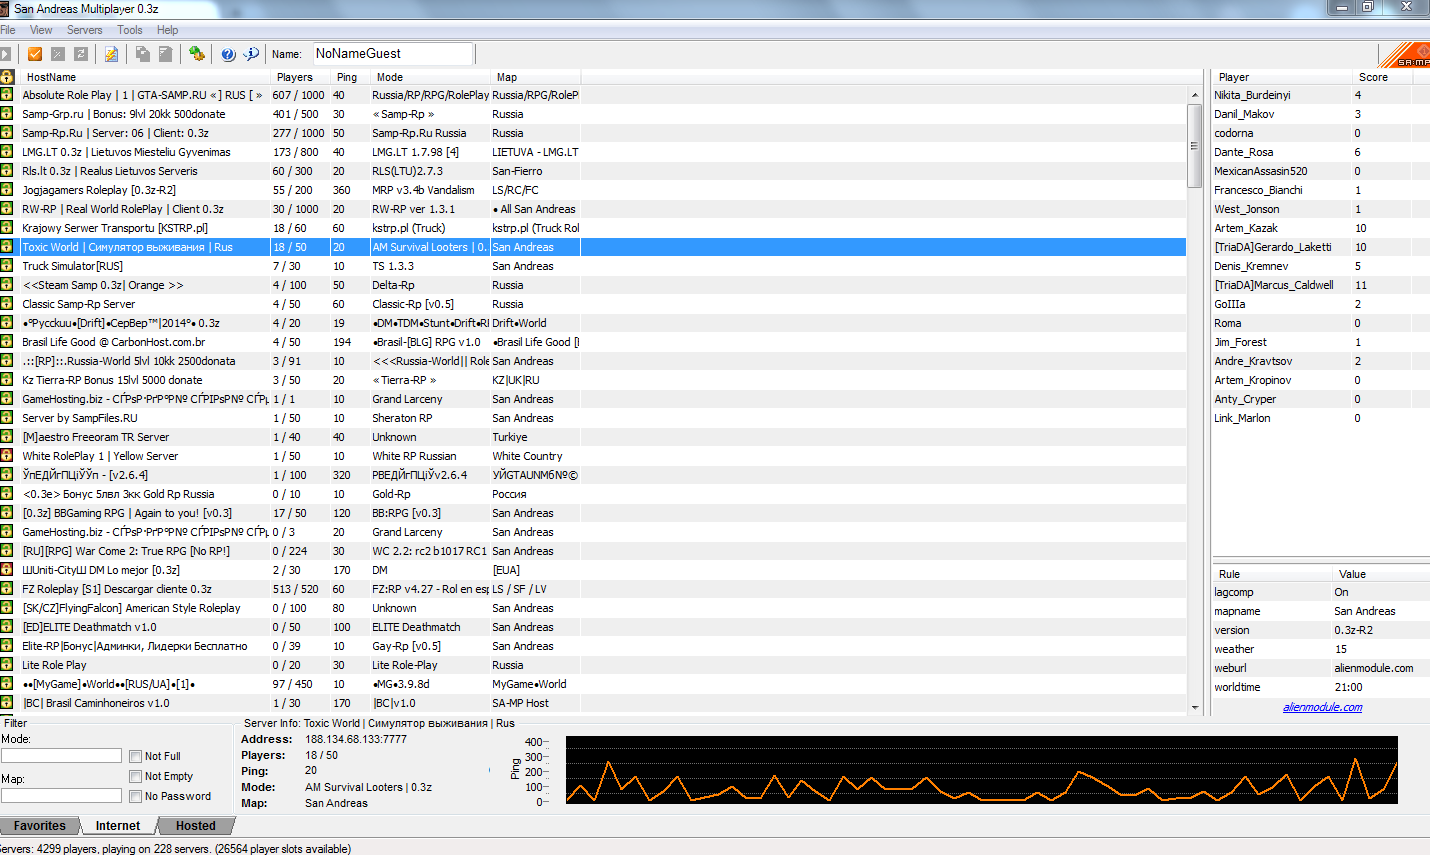Open the Help menu
This screenshot has height=855, width=1430.
(168, 30)
